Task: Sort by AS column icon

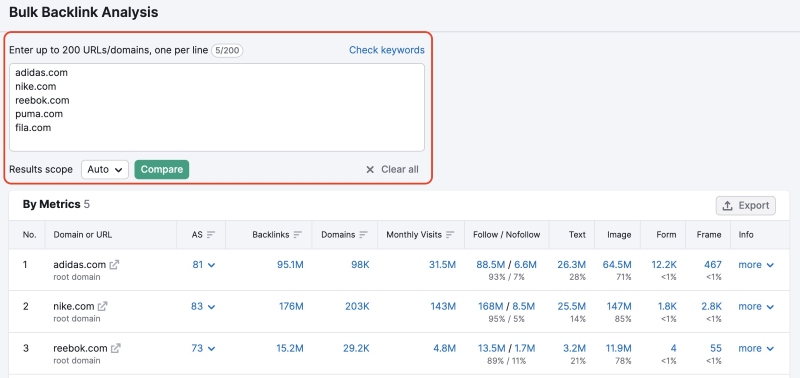Action: [x=211, y=235]
